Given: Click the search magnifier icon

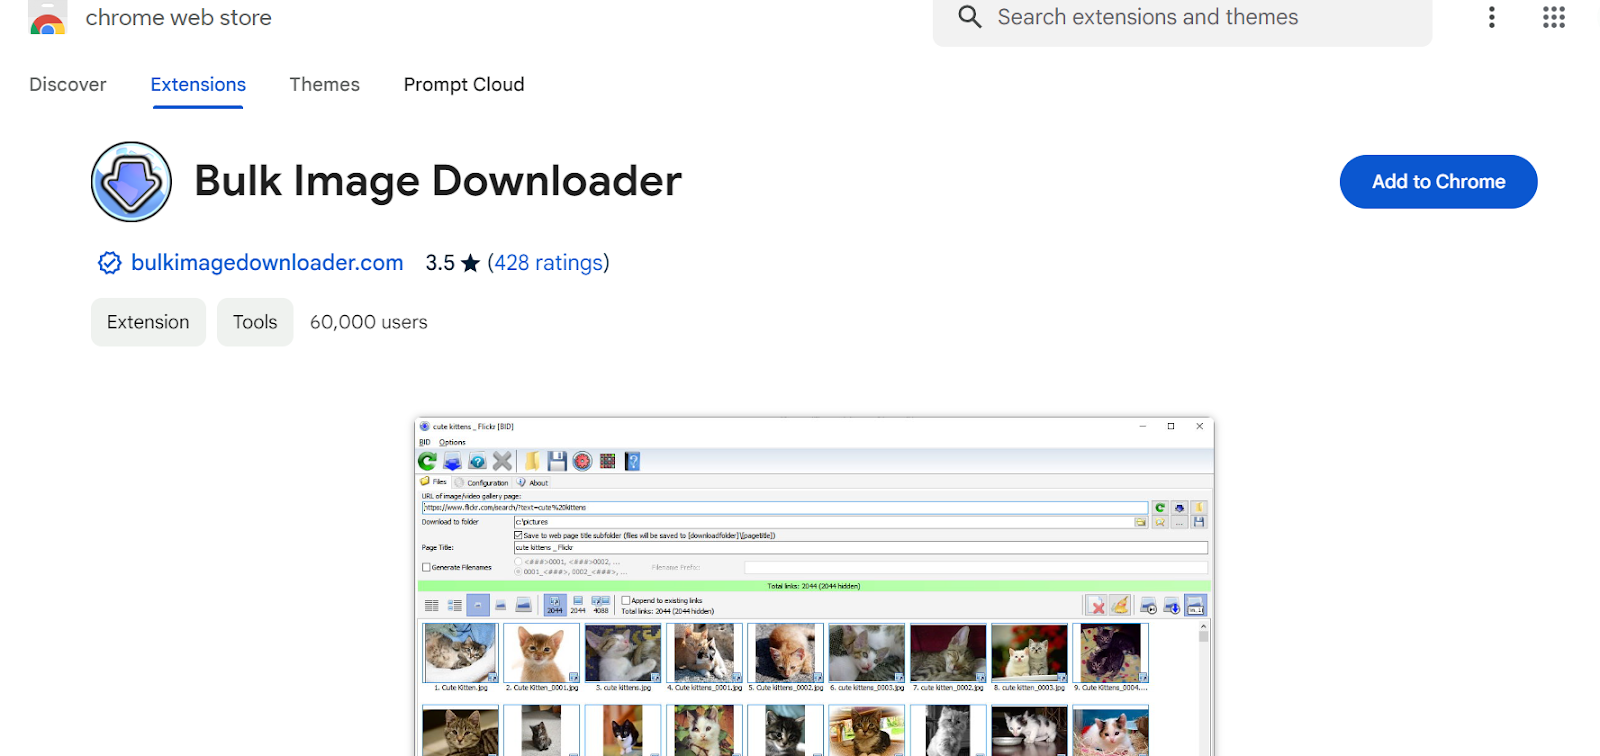Looking at the screenshot, I should (969, 17).
